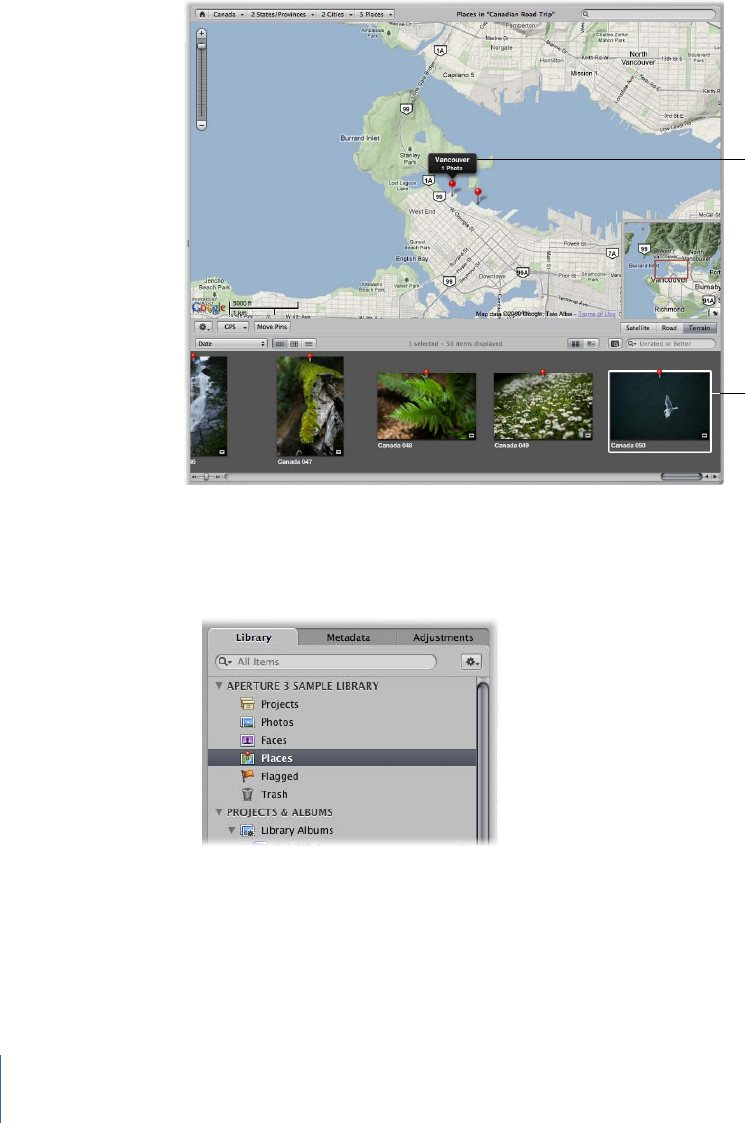
Task: Switch browser to List view
Action: pyautogui.click(x=309, y=344)
